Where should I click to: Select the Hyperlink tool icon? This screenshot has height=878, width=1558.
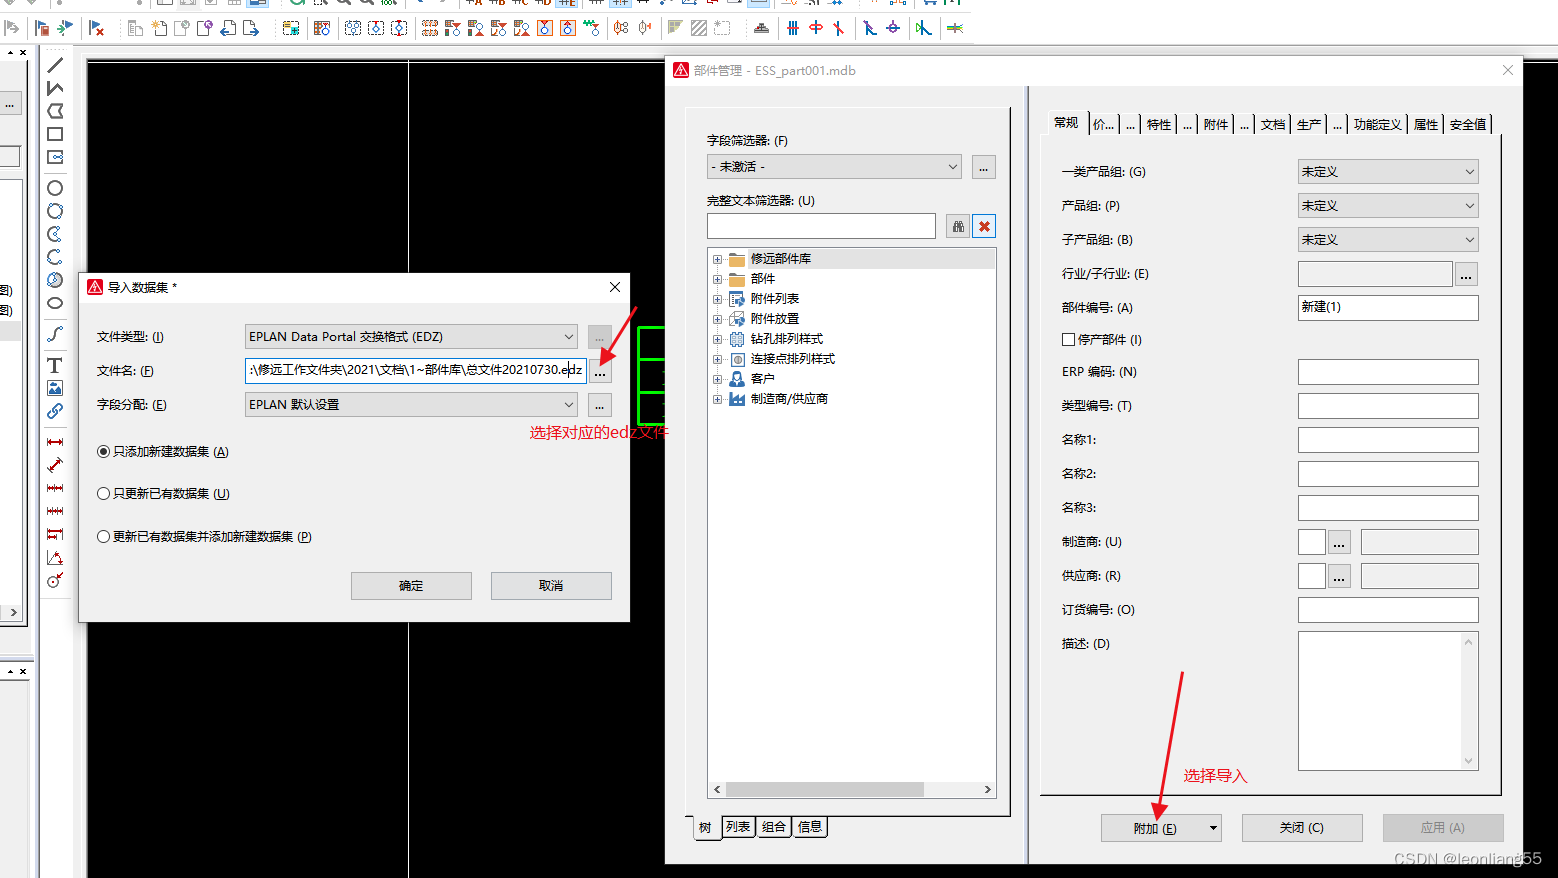click(x=55, y=411)
